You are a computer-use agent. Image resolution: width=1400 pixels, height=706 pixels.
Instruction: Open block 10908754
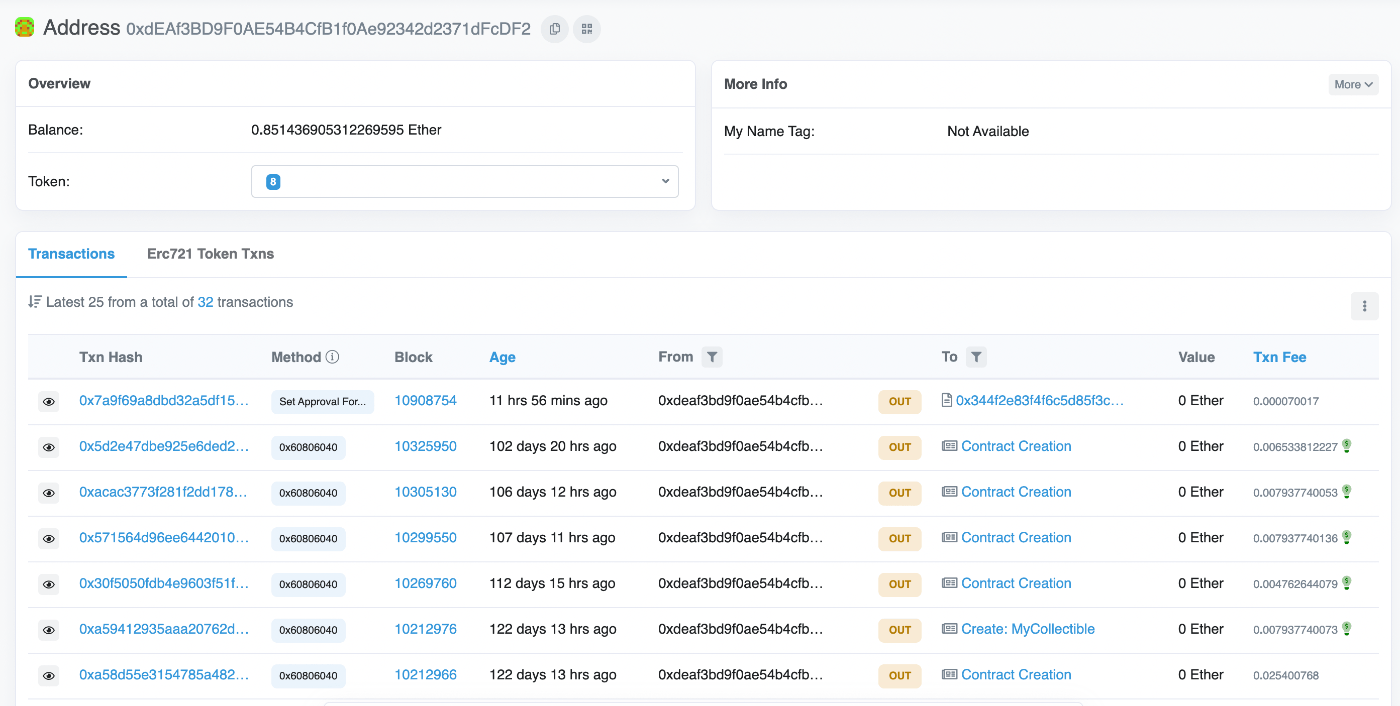[x=425, y=400]
